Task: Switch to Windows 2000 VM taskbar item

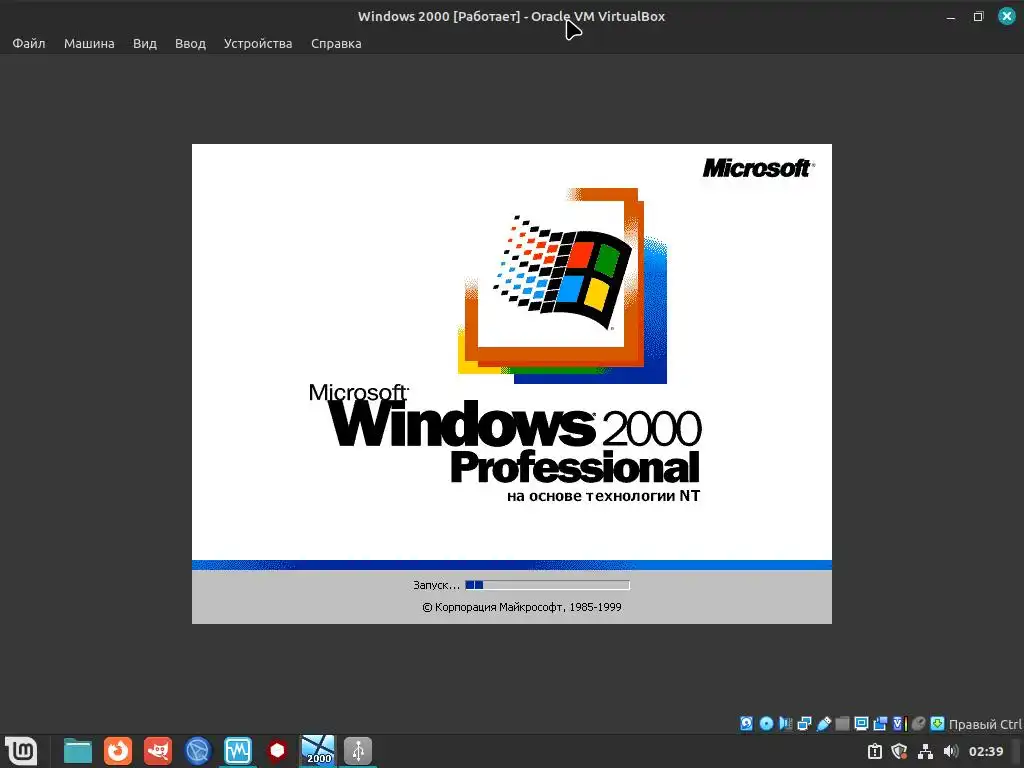Action: point(318,750)
